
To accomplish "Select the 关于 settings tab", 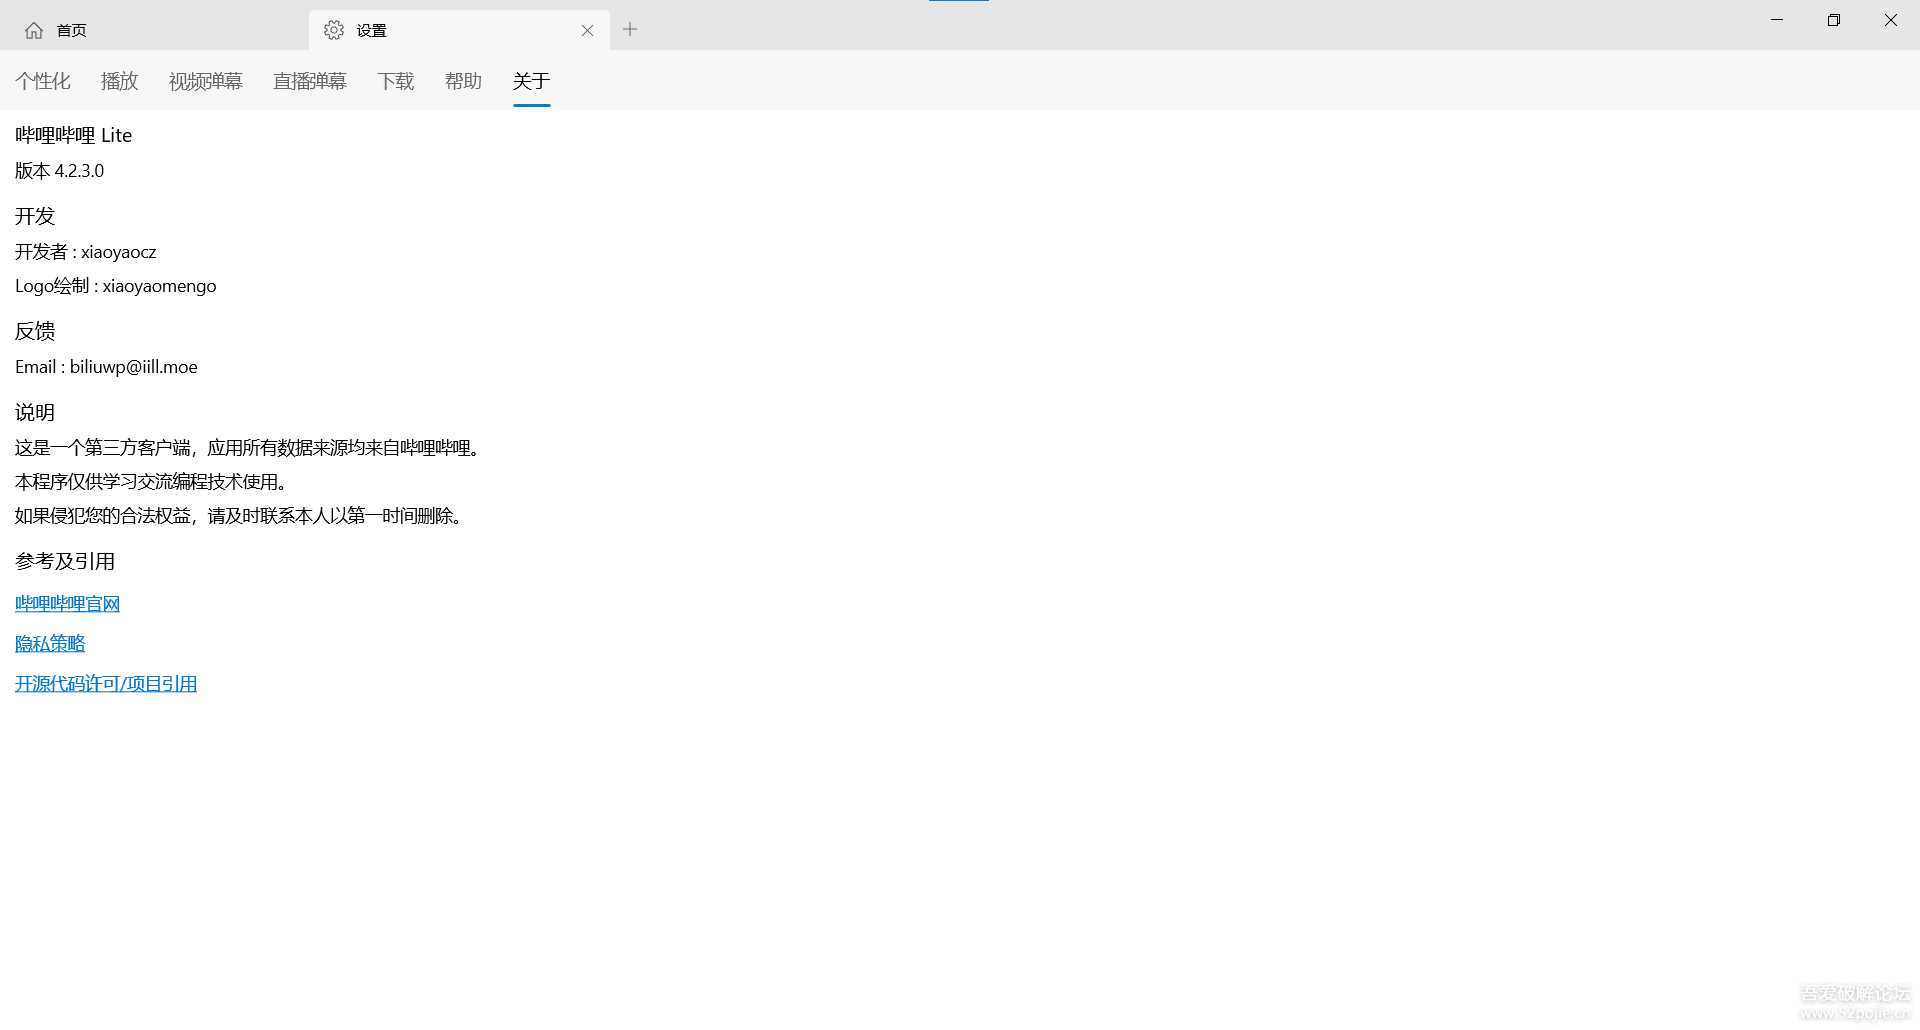I will [x=530, y=81].
